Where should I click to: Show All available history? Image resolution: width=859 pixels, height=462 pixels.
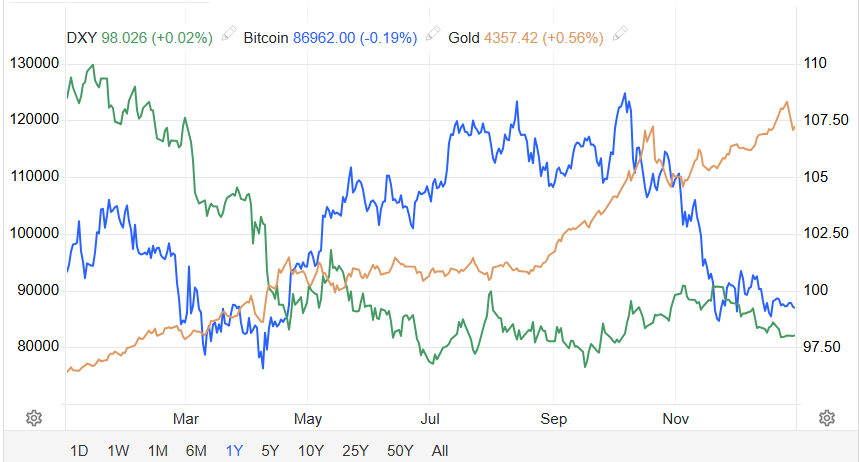pos(440,450)
